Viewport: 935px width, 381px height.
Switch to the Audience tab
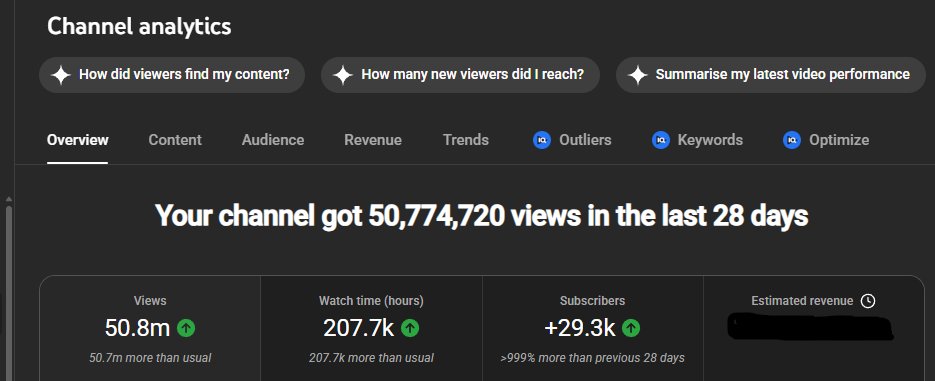click(x=273, y=140)
